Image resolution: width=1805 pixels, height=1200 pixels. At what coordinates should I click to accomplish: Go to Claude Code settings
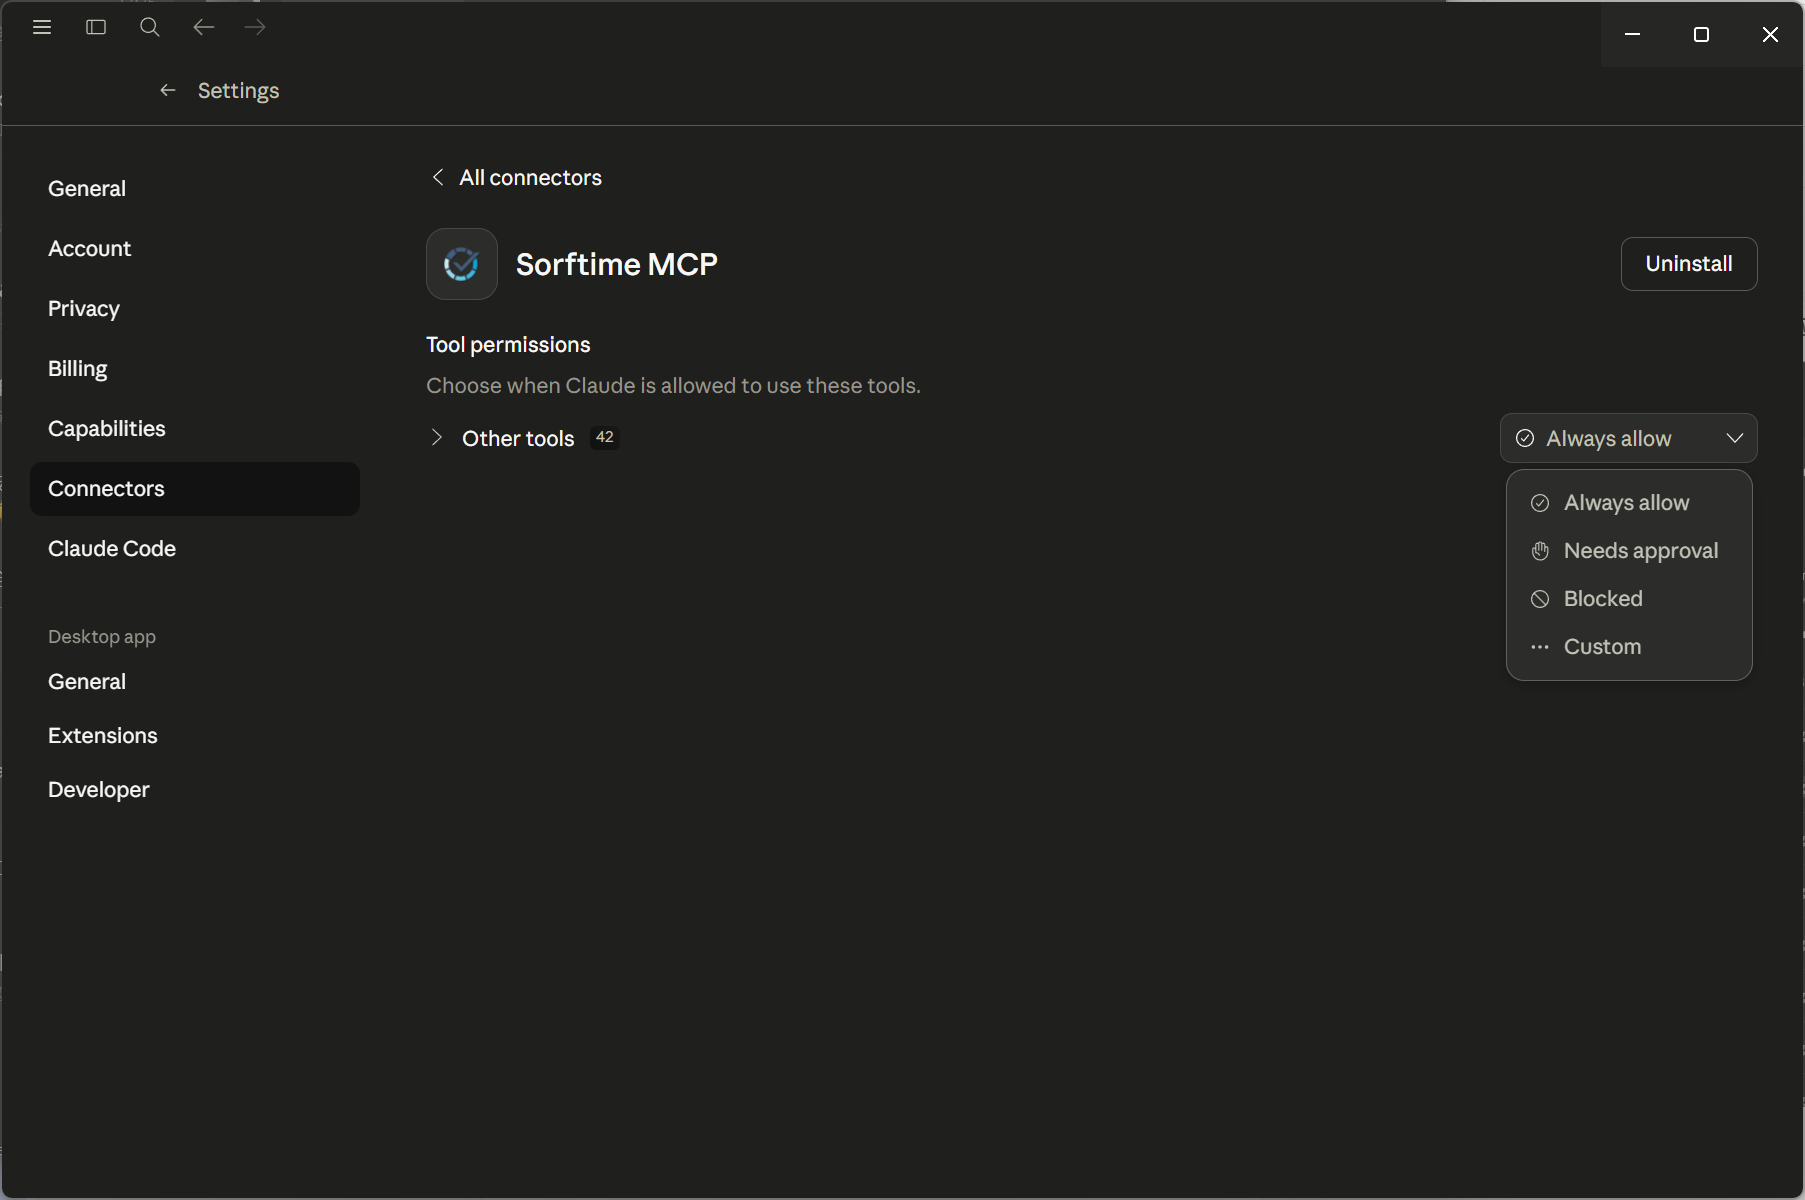(x=112, y=549)
